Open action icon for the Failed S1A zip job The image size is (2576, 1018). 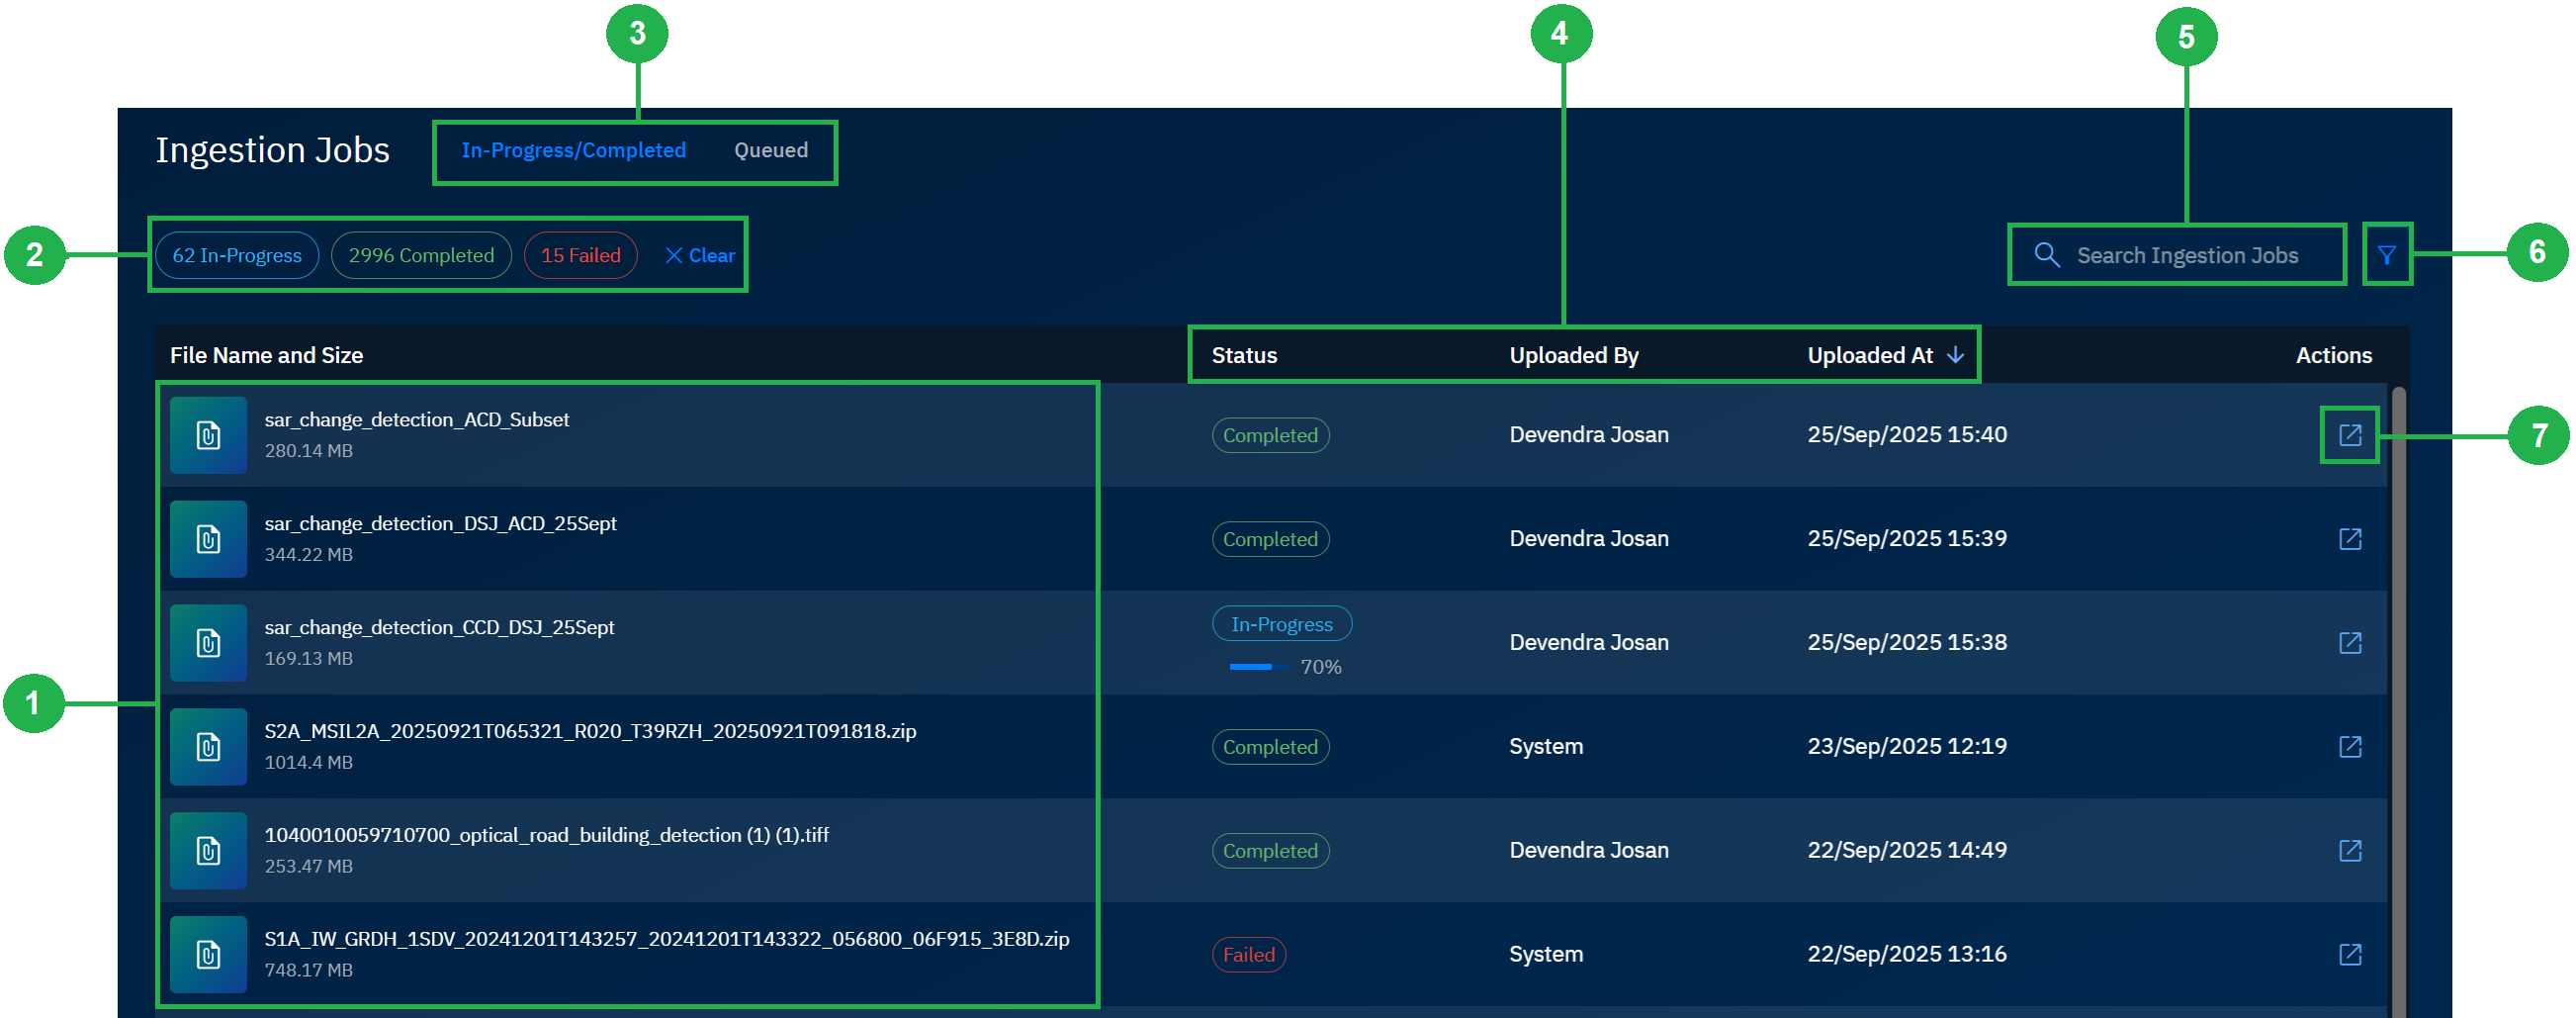(2350, 954)
